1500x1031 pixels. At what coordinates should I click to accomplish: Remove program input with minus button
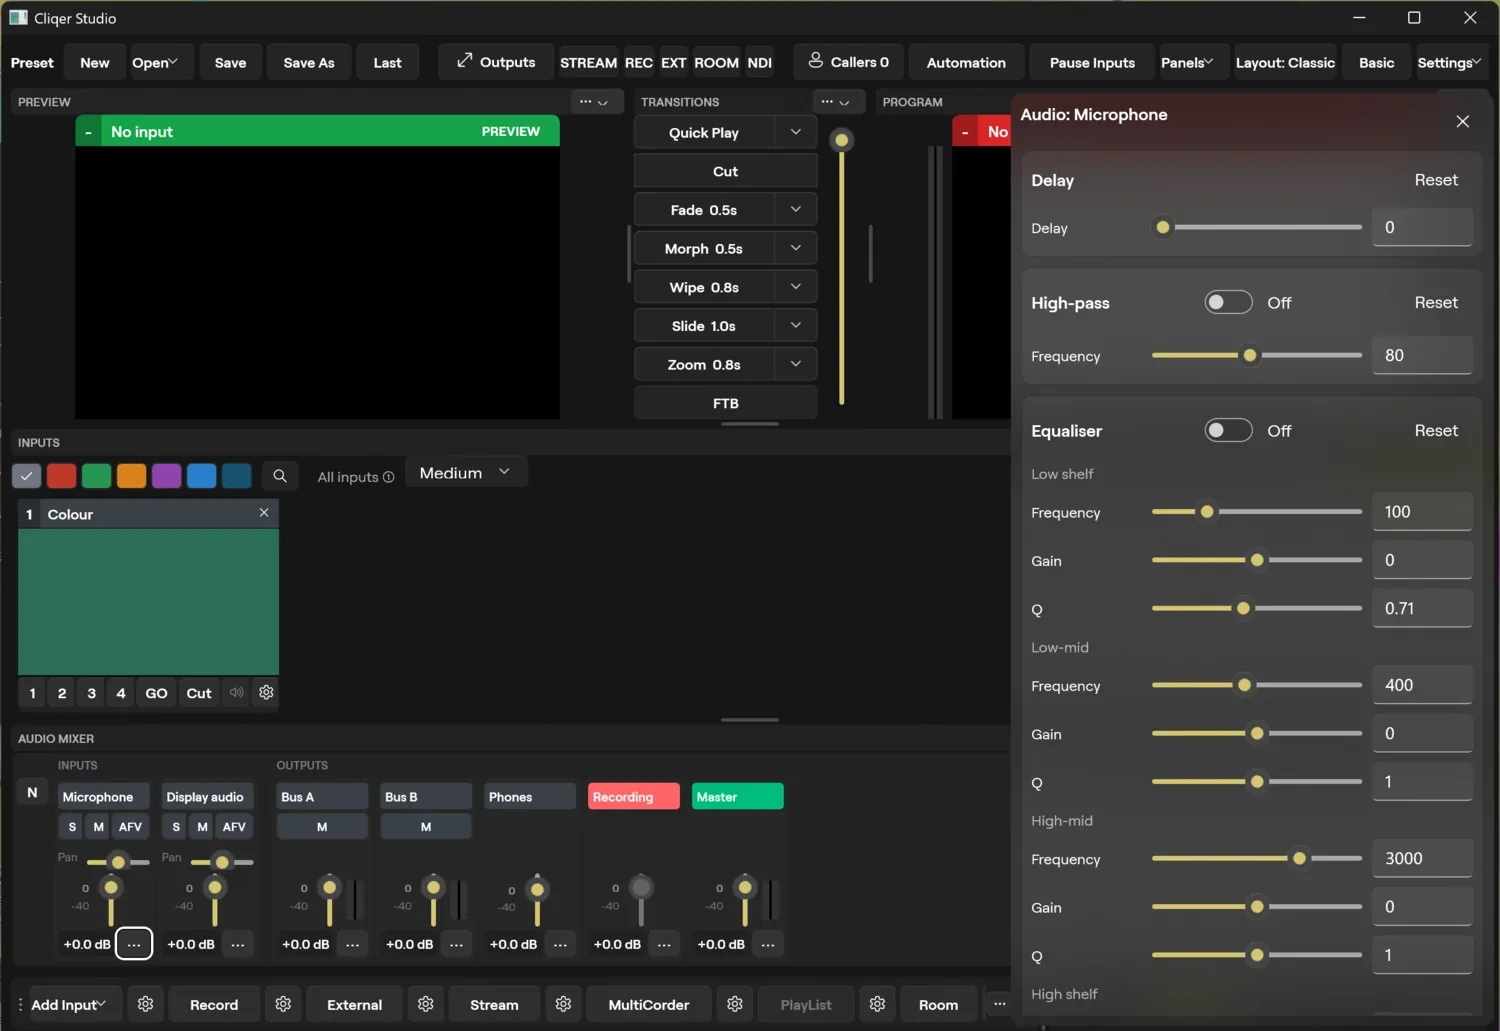pyautogui.click(x=965, y=132)
